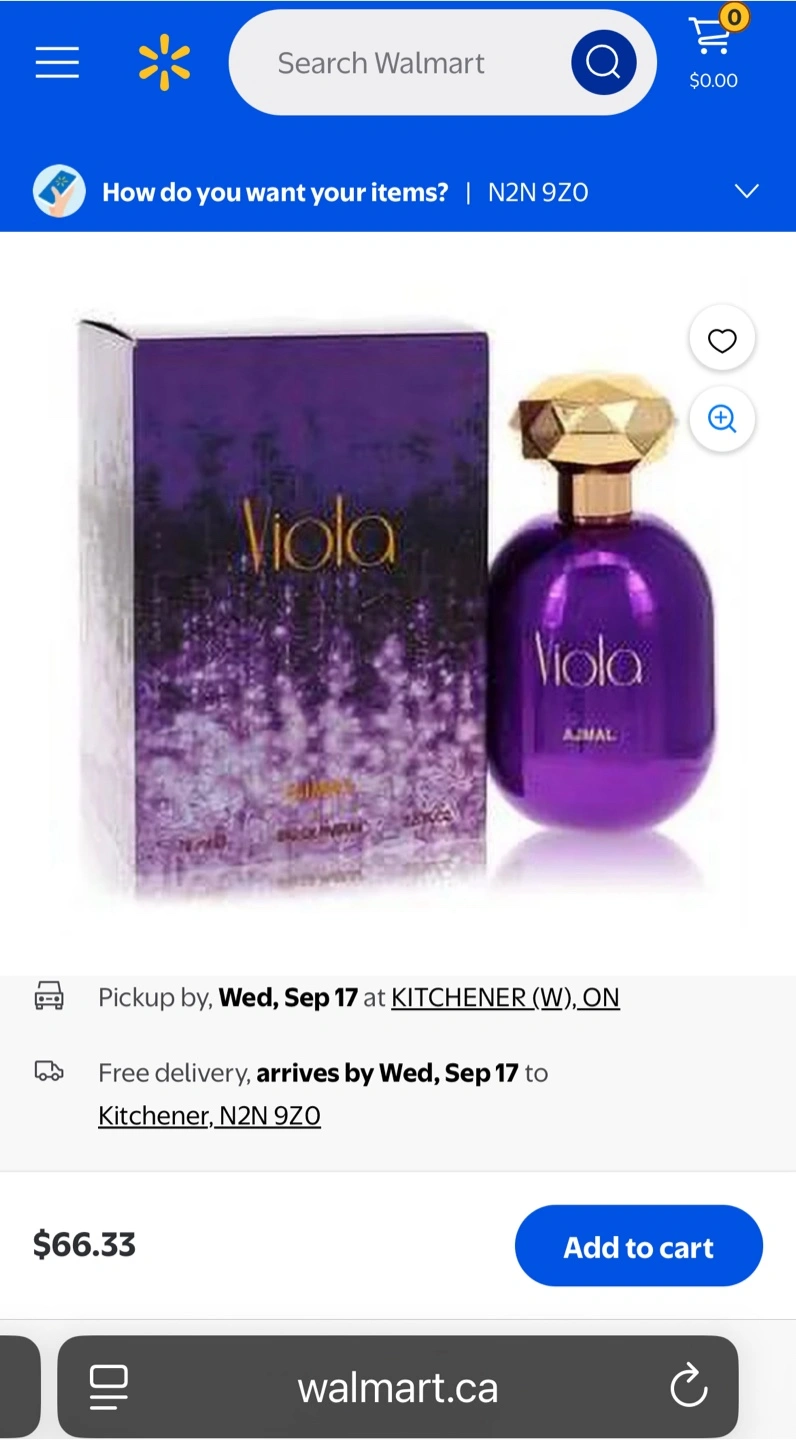This screenshot has height=1440, width=796.
Task: Click the magnifying glass search button
Action: coord(603,63)
